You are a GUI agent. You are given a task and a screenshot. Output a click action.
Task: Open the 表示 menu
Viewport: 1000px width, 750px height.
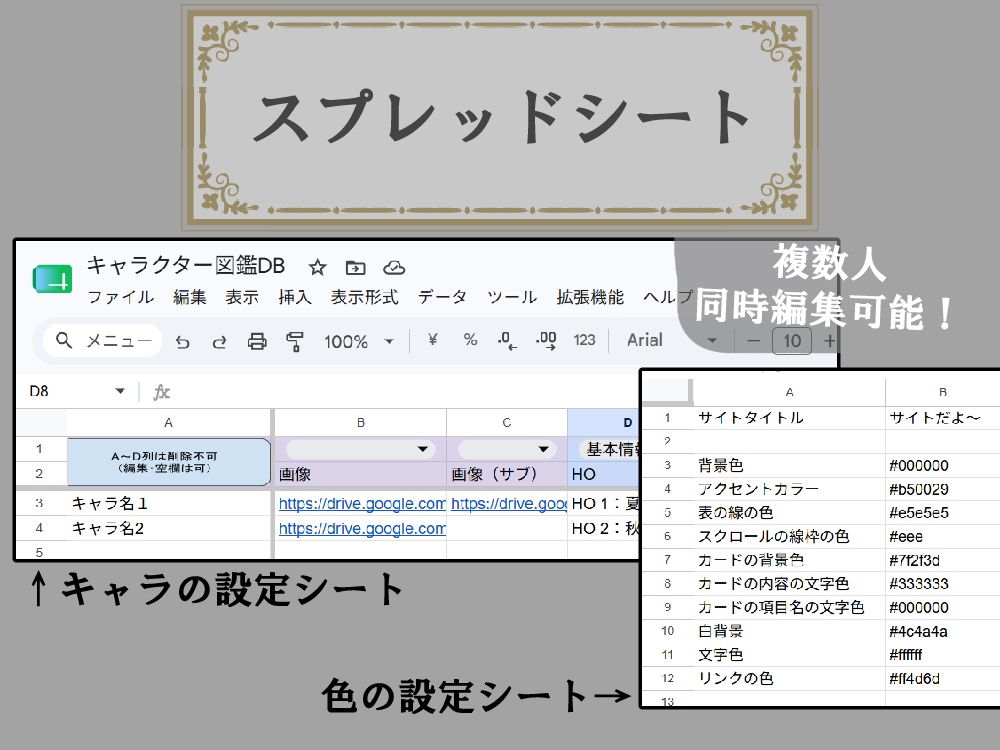tap(242, 297)
